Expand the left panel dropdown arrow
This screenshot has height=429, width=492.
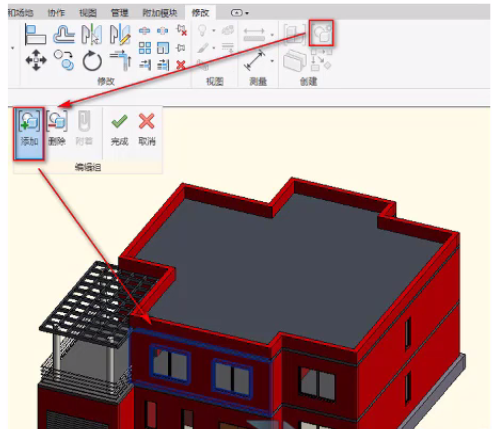[13, 48]
